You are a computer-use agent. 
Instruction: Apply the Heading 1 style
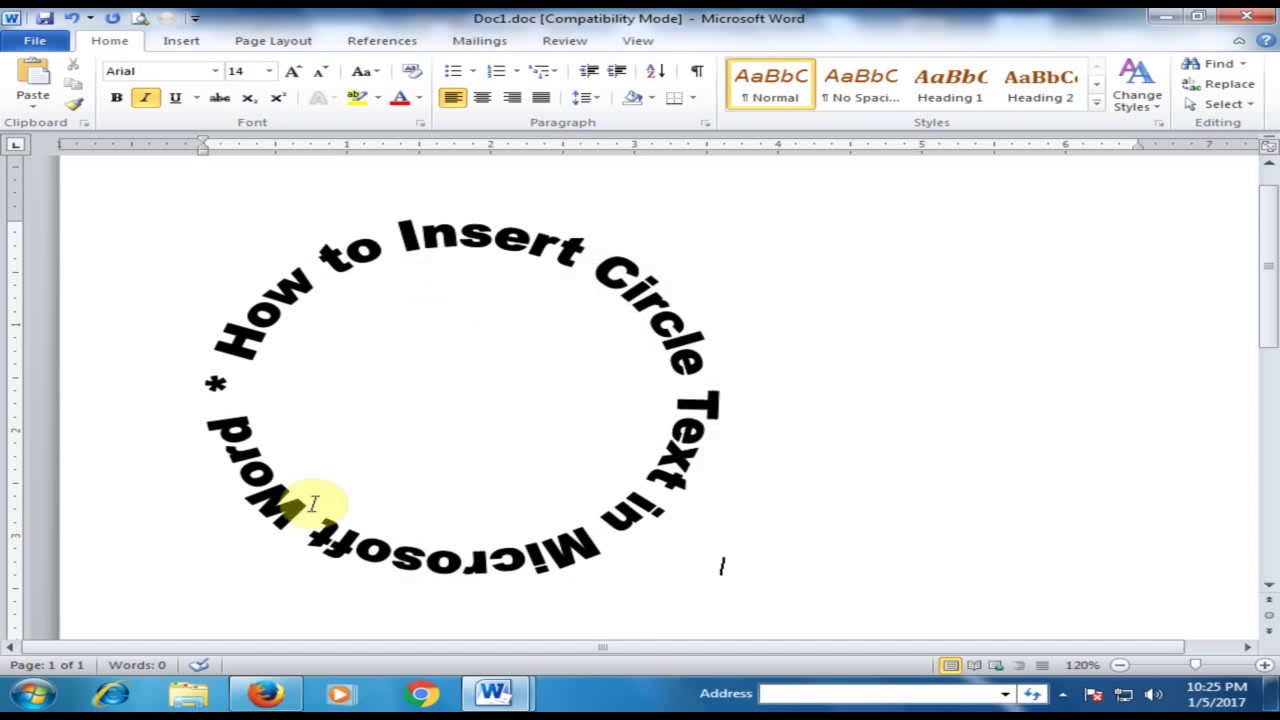click(x=950, y=84)
